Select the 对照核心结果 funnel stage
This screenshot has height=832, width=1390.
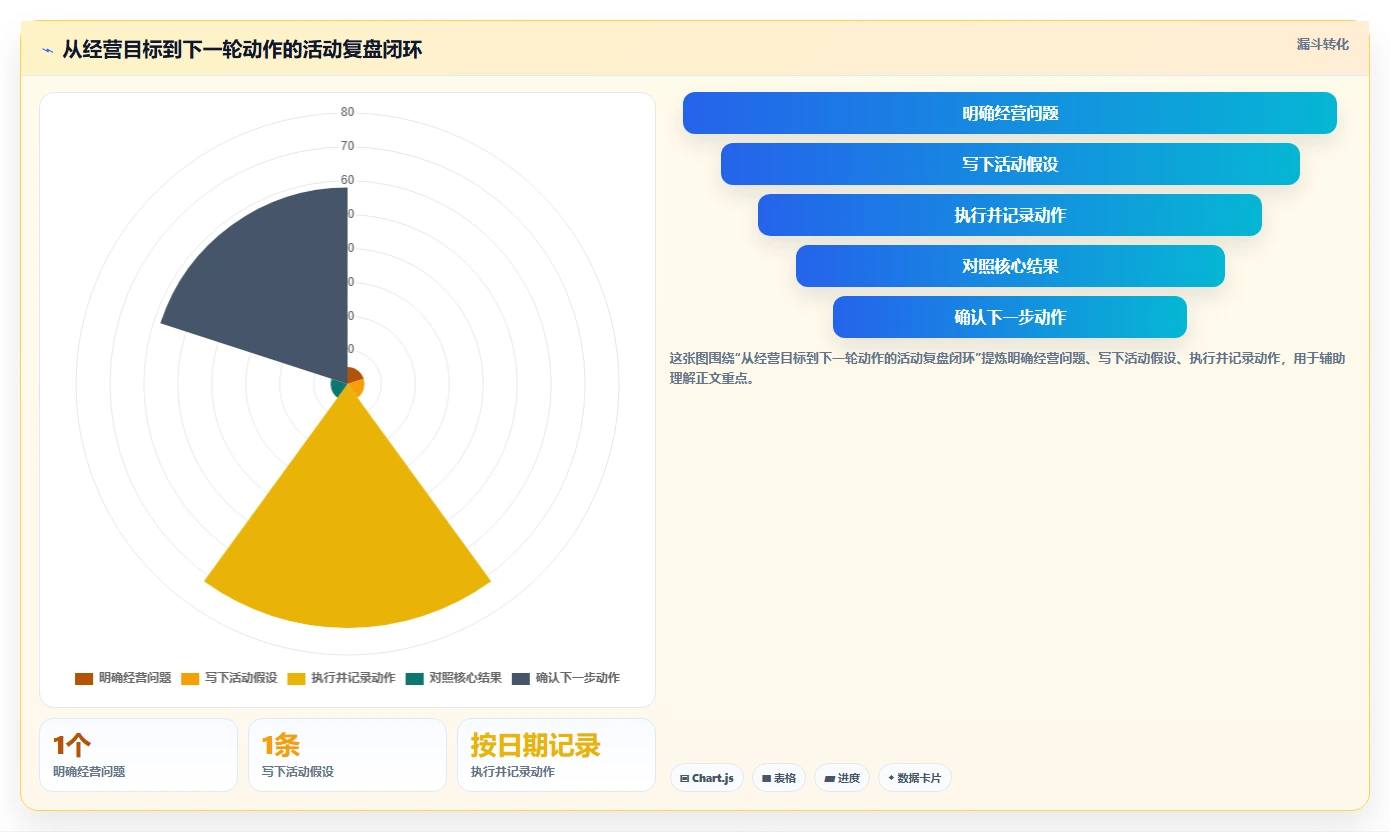coord(1010,266)
